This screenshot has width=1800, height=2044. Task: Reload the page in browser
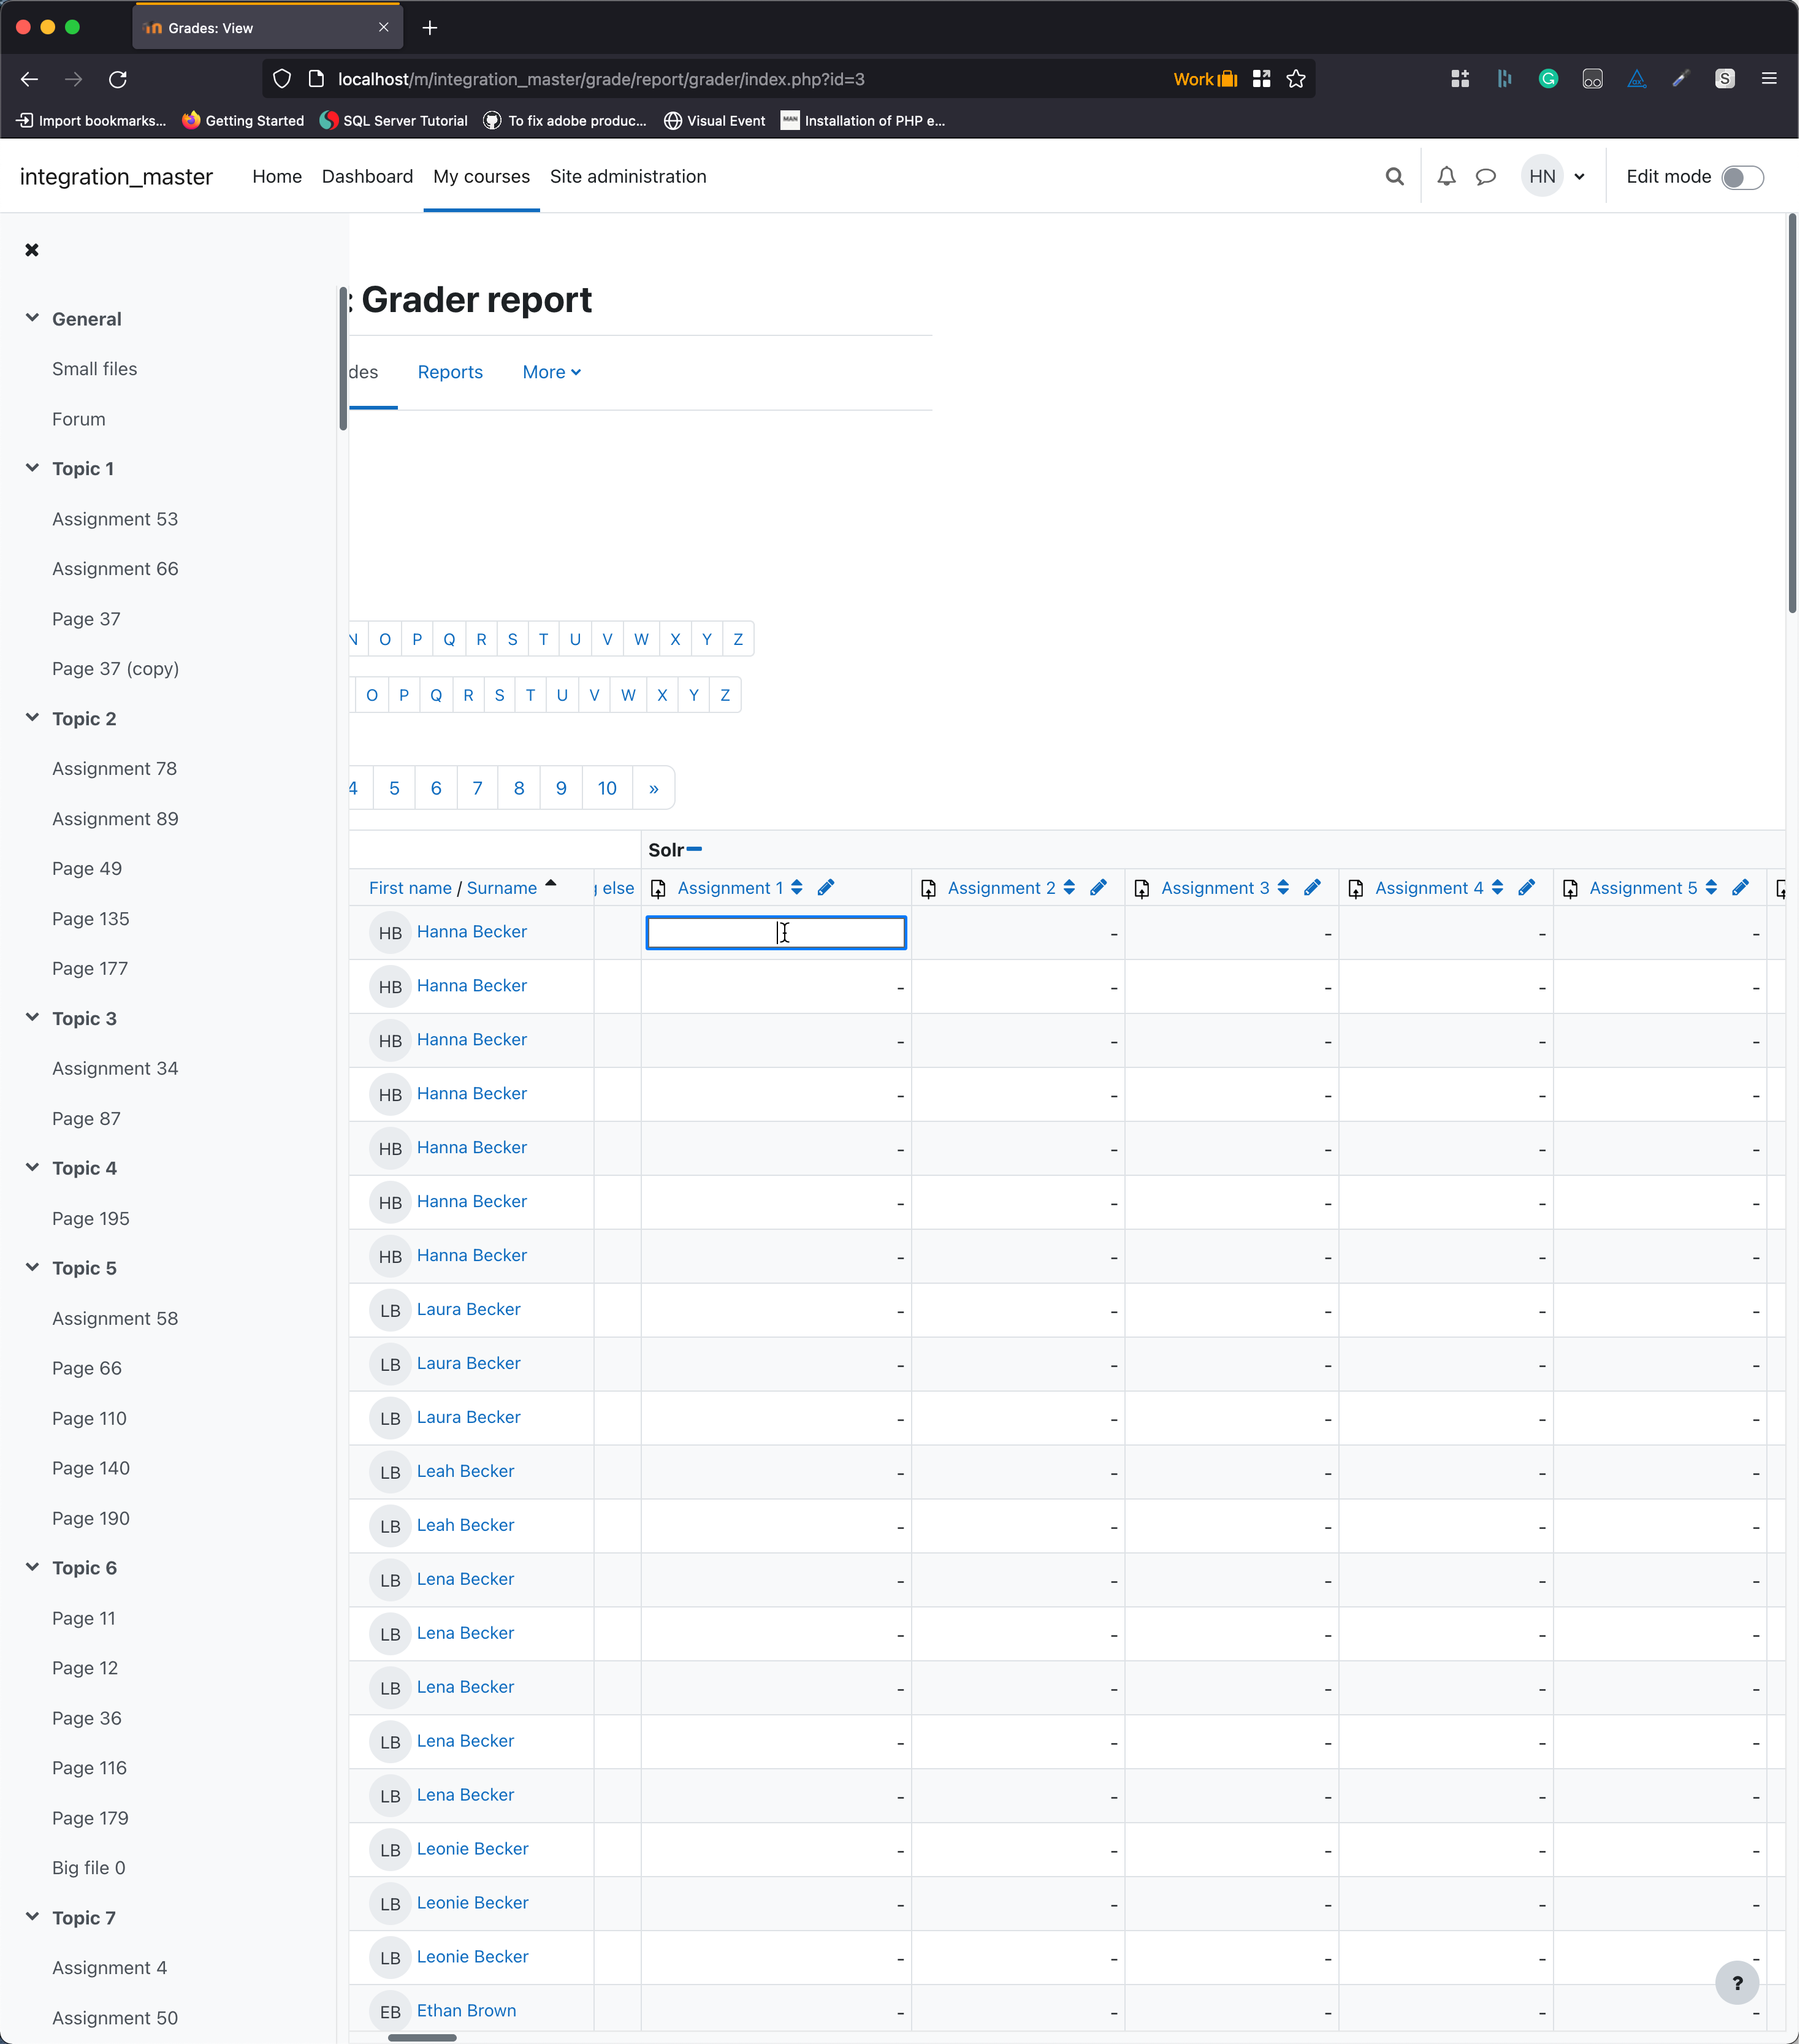click(118, 79)
